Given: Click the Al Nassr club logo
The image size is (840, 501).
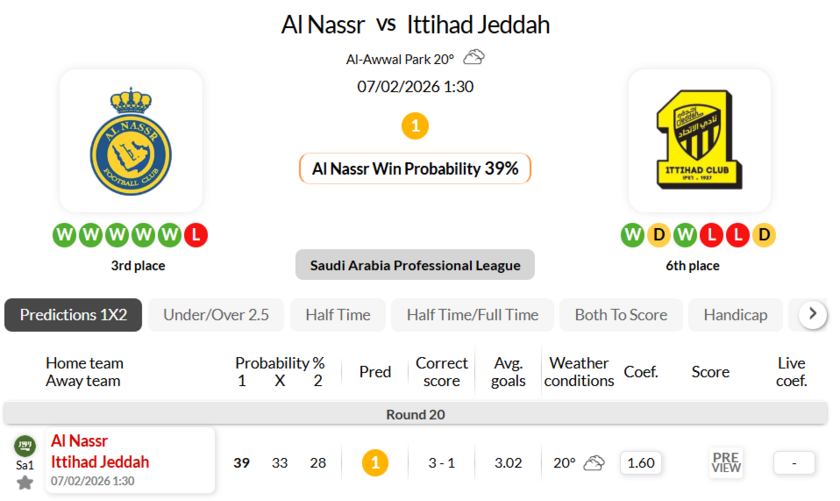Looking at the screenshot, I should coord(131,143).
